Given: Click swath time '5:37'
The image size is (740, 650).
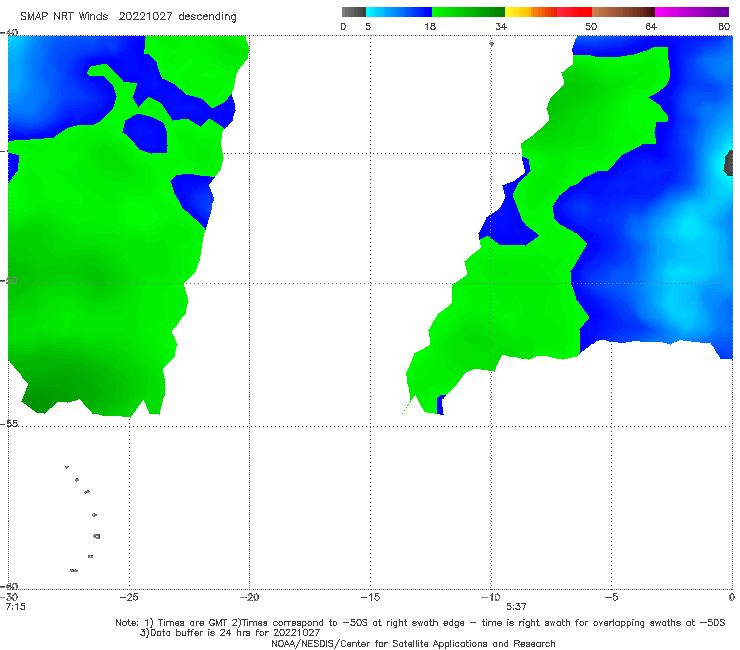Looking at the screenshot, I should point(516,607).
